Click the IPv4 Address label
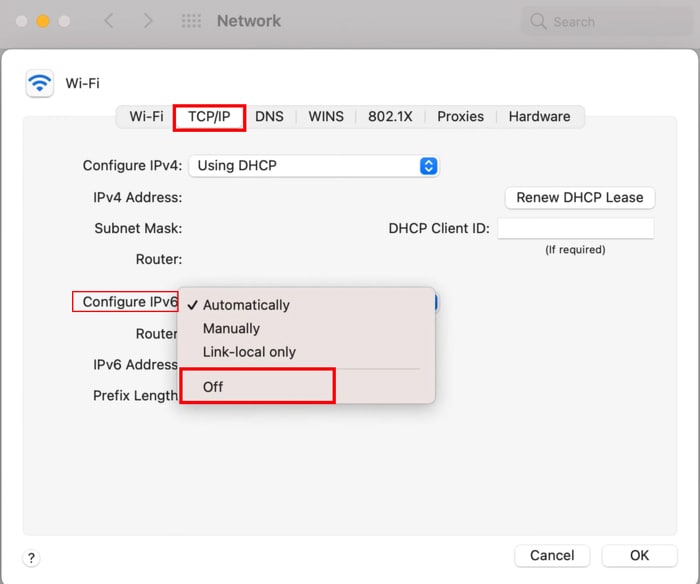Viewport: 700px width, 584px height. click(138, 197)
